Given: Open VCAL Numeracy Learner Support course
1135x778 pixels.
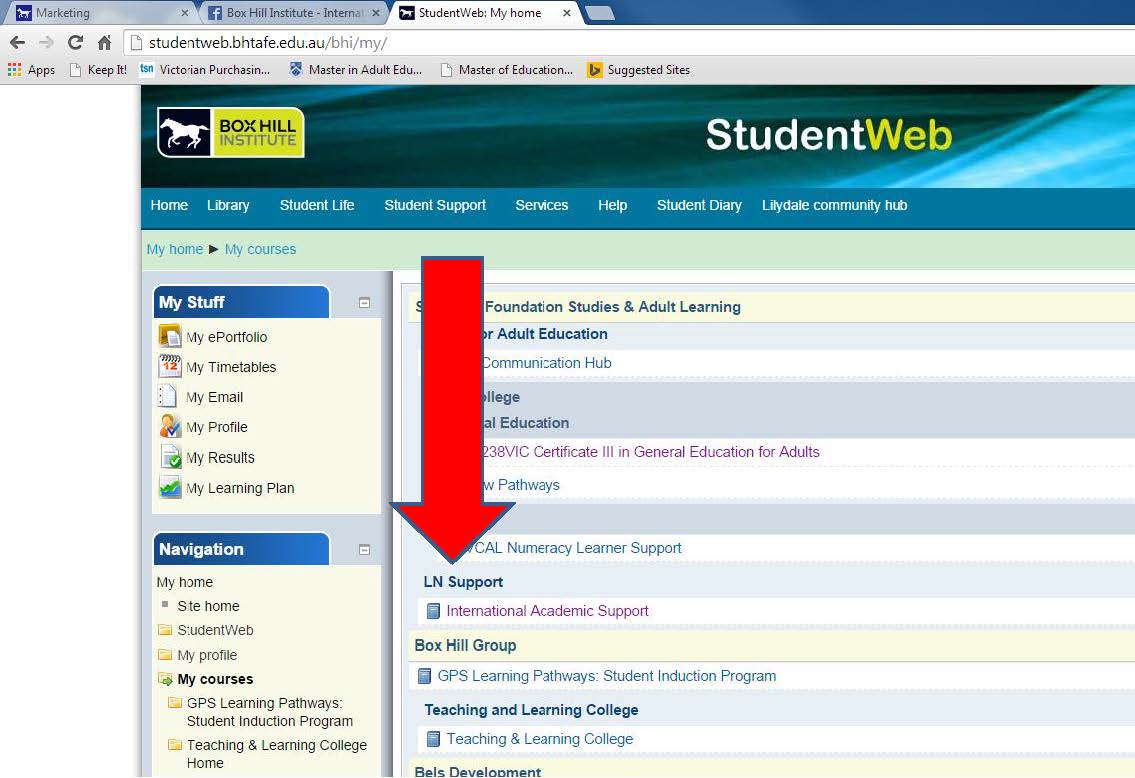Looking at the screenshot, I should coord(578,548).
